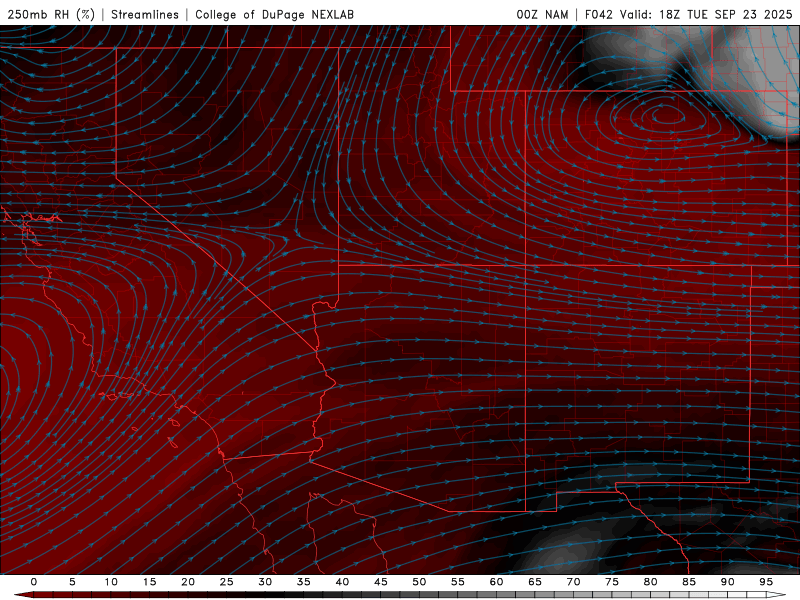Image resolution: width=800 pixels, height=600 pixels.
Task: Click the '5' value on color scale
Action: click(x=72, y=582)
